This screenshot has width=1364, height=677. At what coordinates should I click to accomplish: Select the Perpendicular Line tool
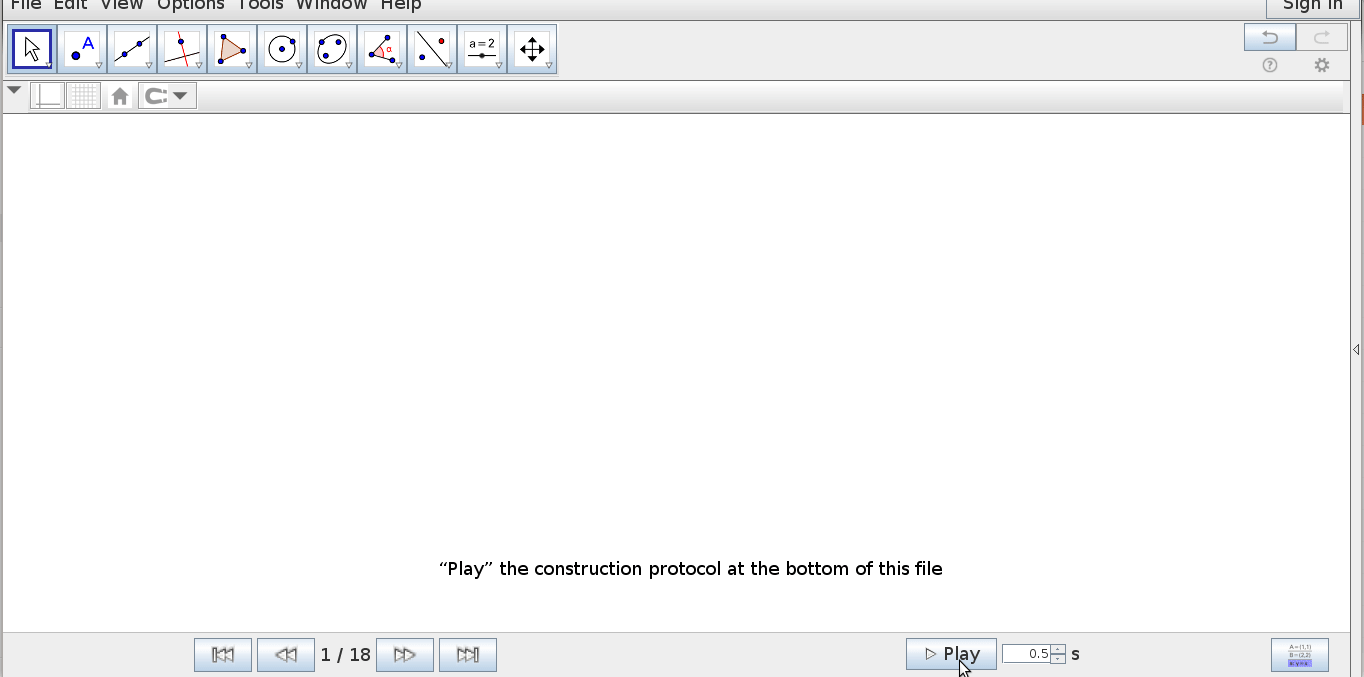point(182,49)
